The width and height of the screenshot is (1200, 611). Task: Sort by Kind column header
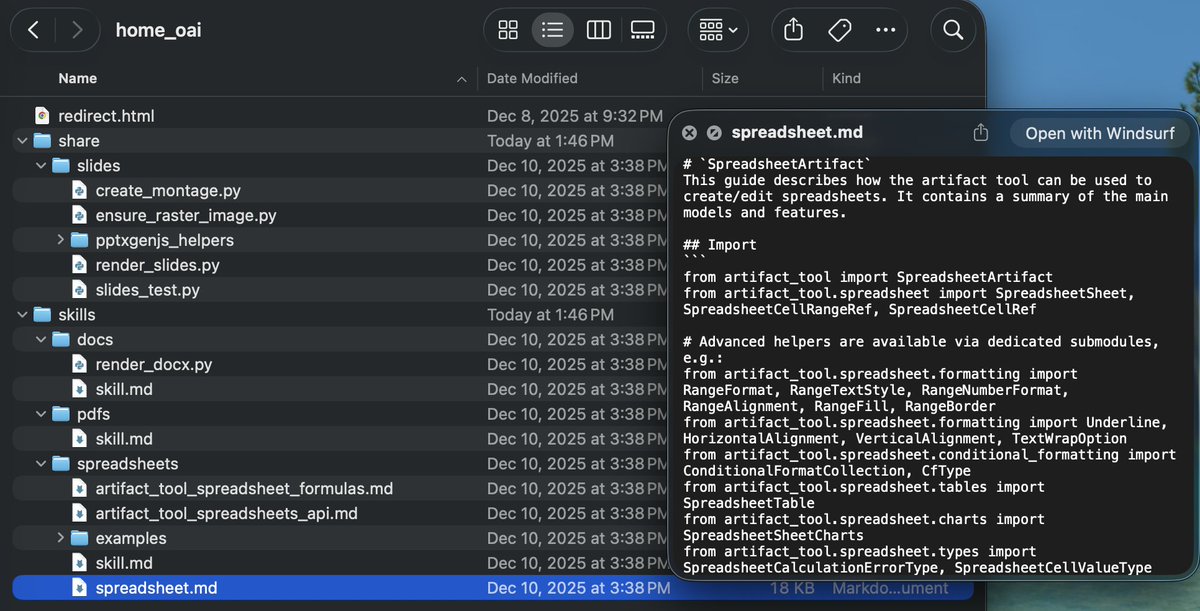tap(846, 78)
